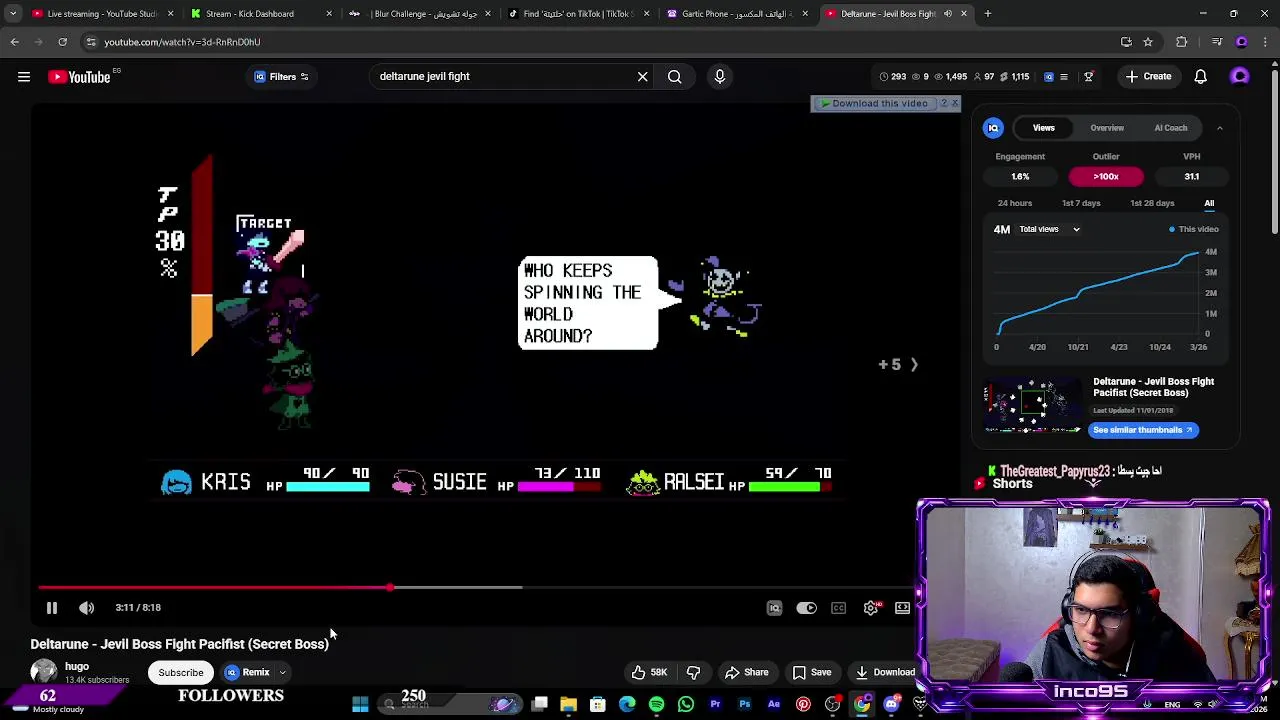Click the vidIQ icon in player controls
The image size is (1280, 720).
774,608
